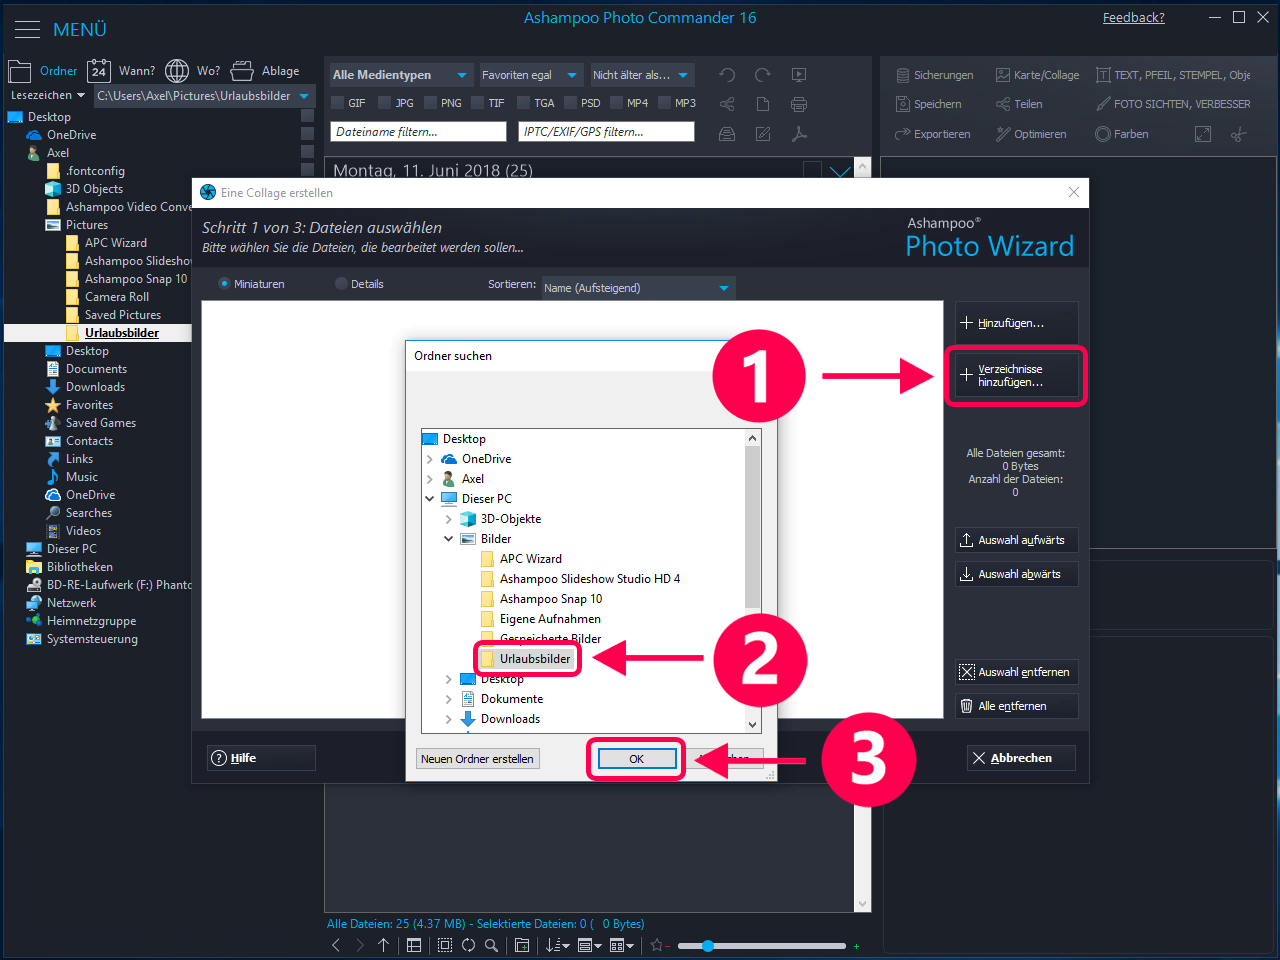This screenshot has width=1280, height=960.
Task: Click the scanner/tray icon in the toolbar
Action: click(x=727, y=134)
